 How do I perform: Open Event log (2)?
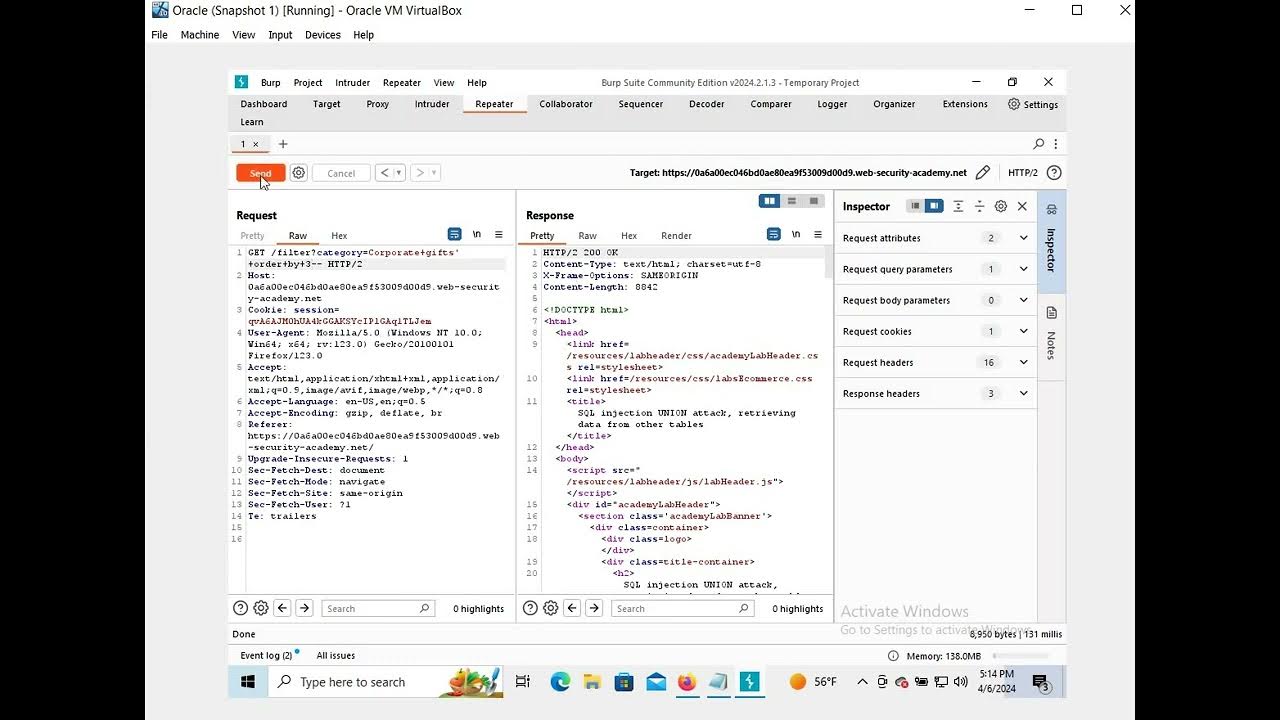coord(268,655)
